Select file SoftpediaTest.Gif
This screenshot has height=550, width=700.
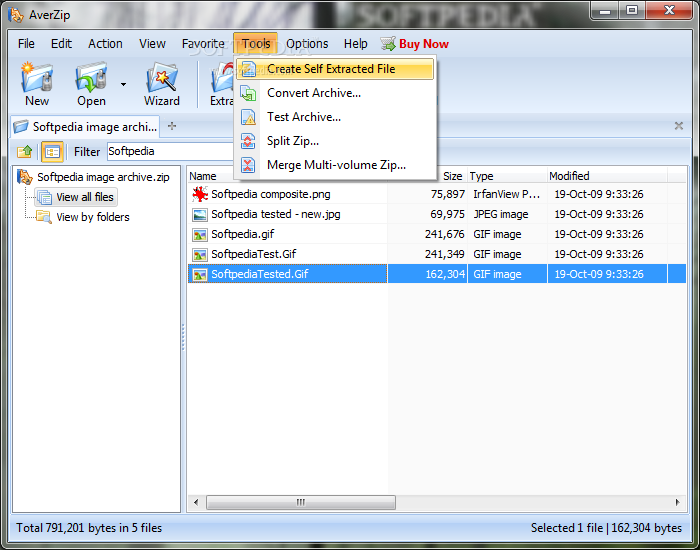pos(254,254)
